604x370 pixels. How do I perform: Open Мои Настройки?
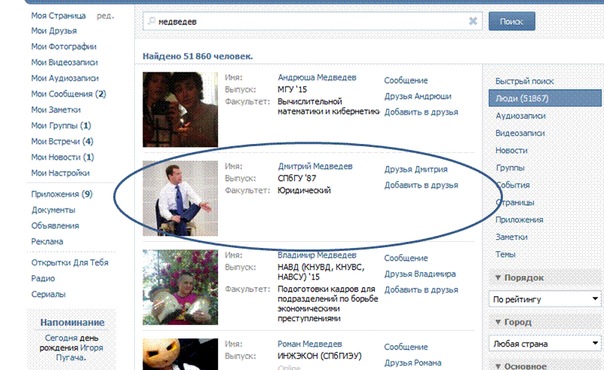point(60,173)
